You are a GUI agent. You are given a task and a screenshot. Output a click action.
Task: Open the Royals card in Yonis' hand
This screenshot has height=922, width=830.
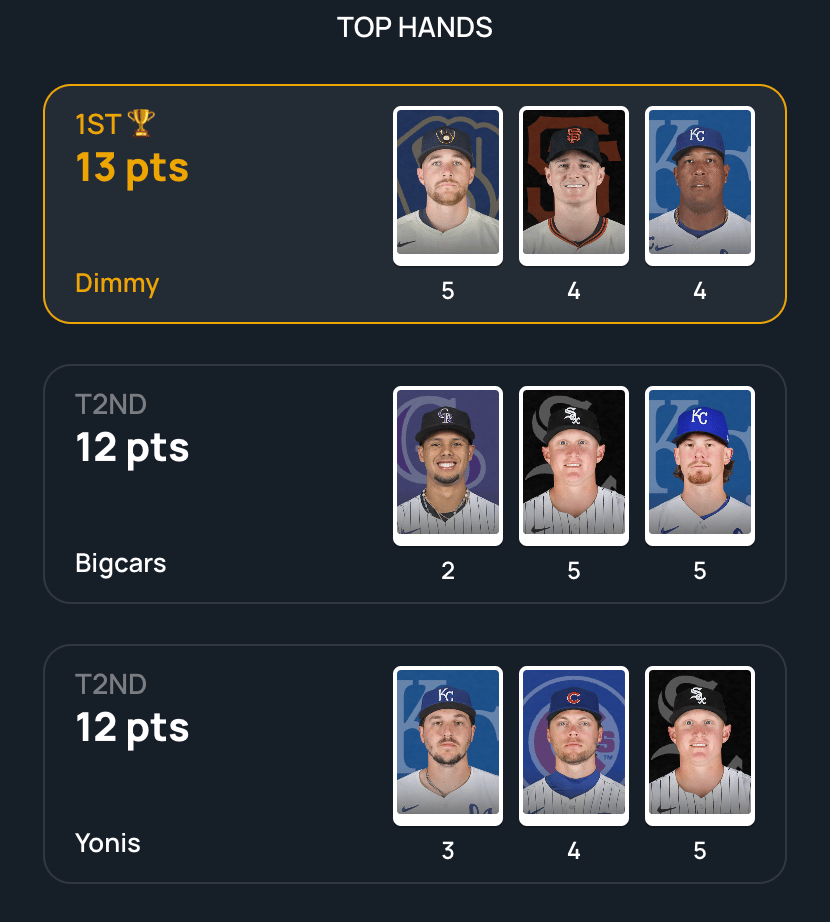point(448,746)
